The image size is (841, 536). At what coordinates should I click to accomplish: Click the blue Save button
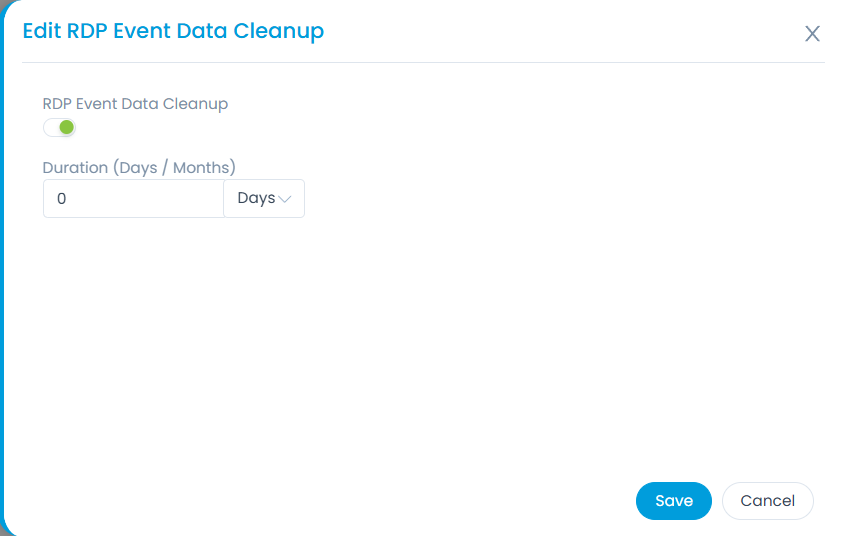point(673,501)
